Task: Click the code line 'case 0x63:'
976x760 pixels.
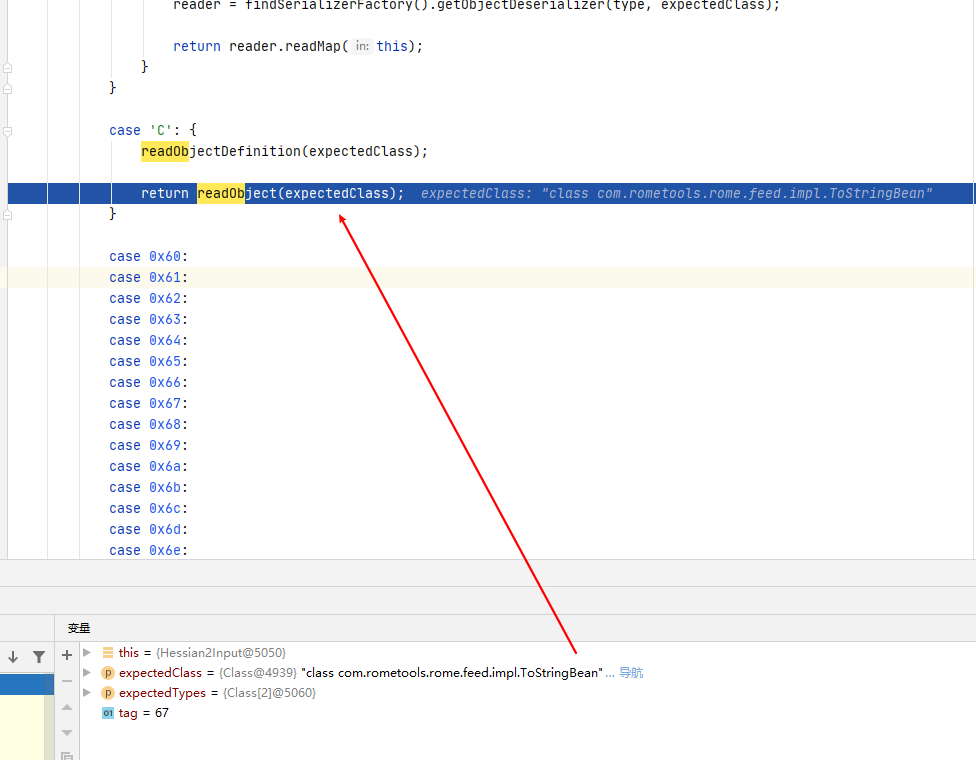Action: click(148, 319)
